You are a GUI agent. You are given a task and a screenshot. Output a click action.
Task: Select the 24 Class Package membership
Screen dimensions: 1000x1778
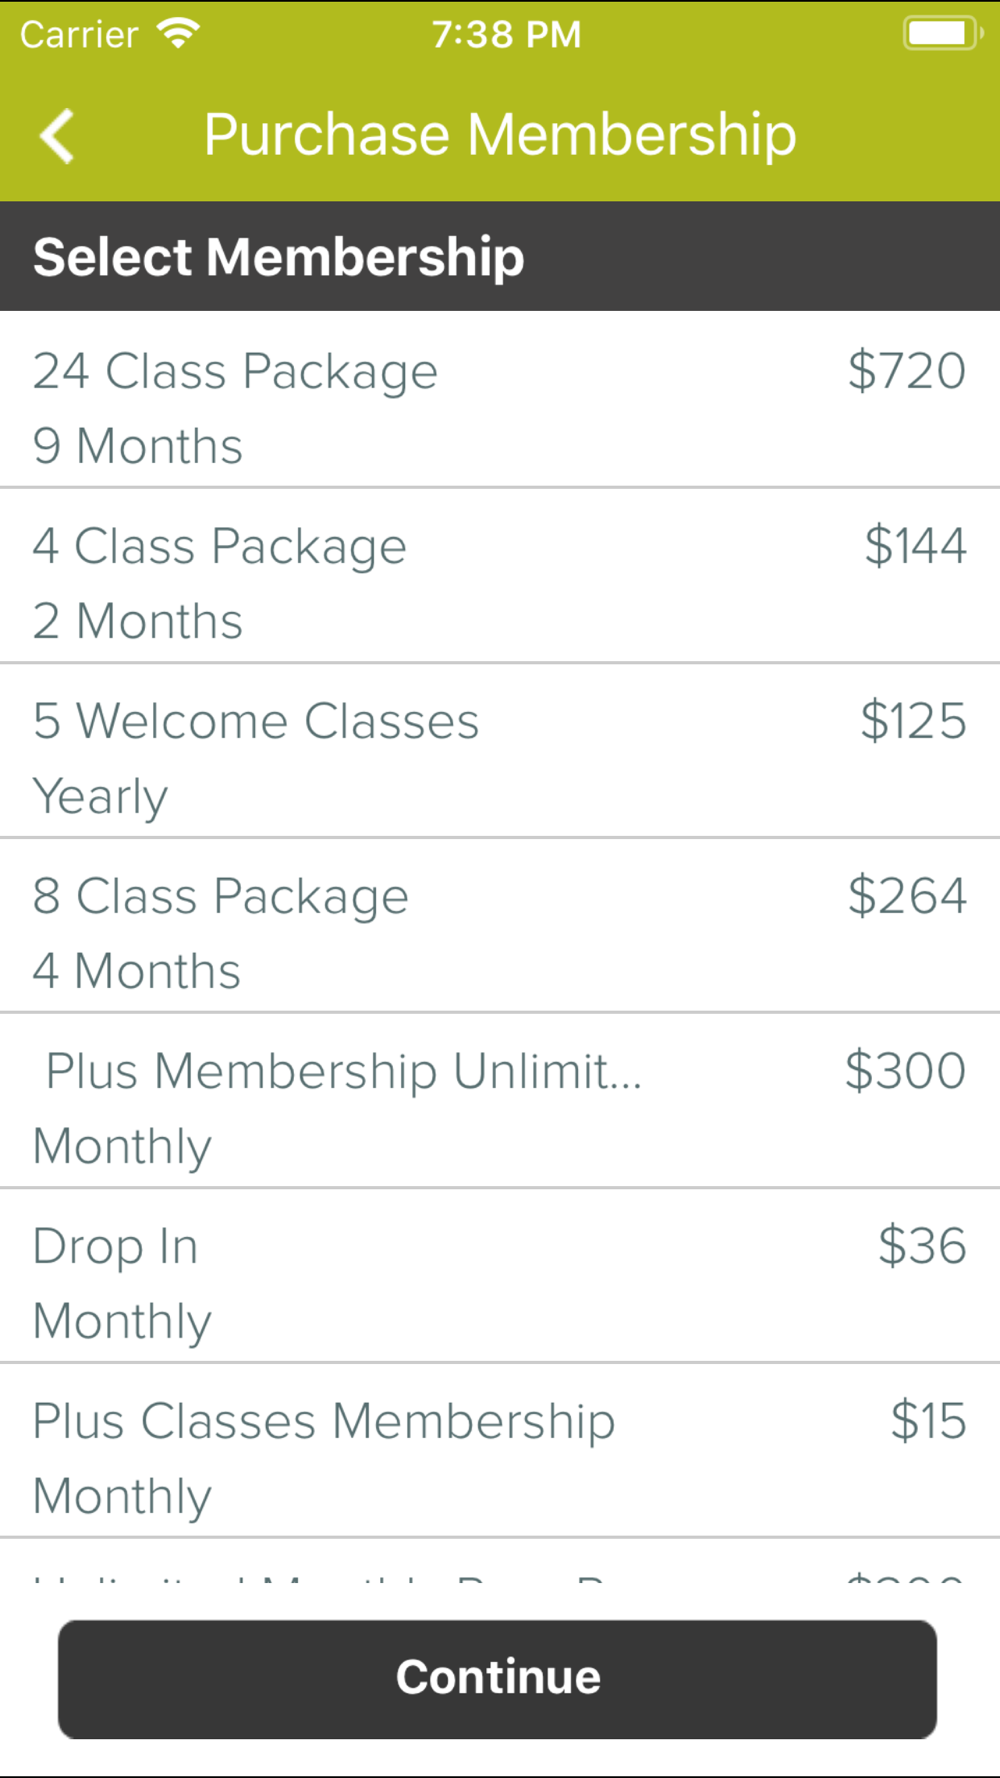click(x=500, y=400)
